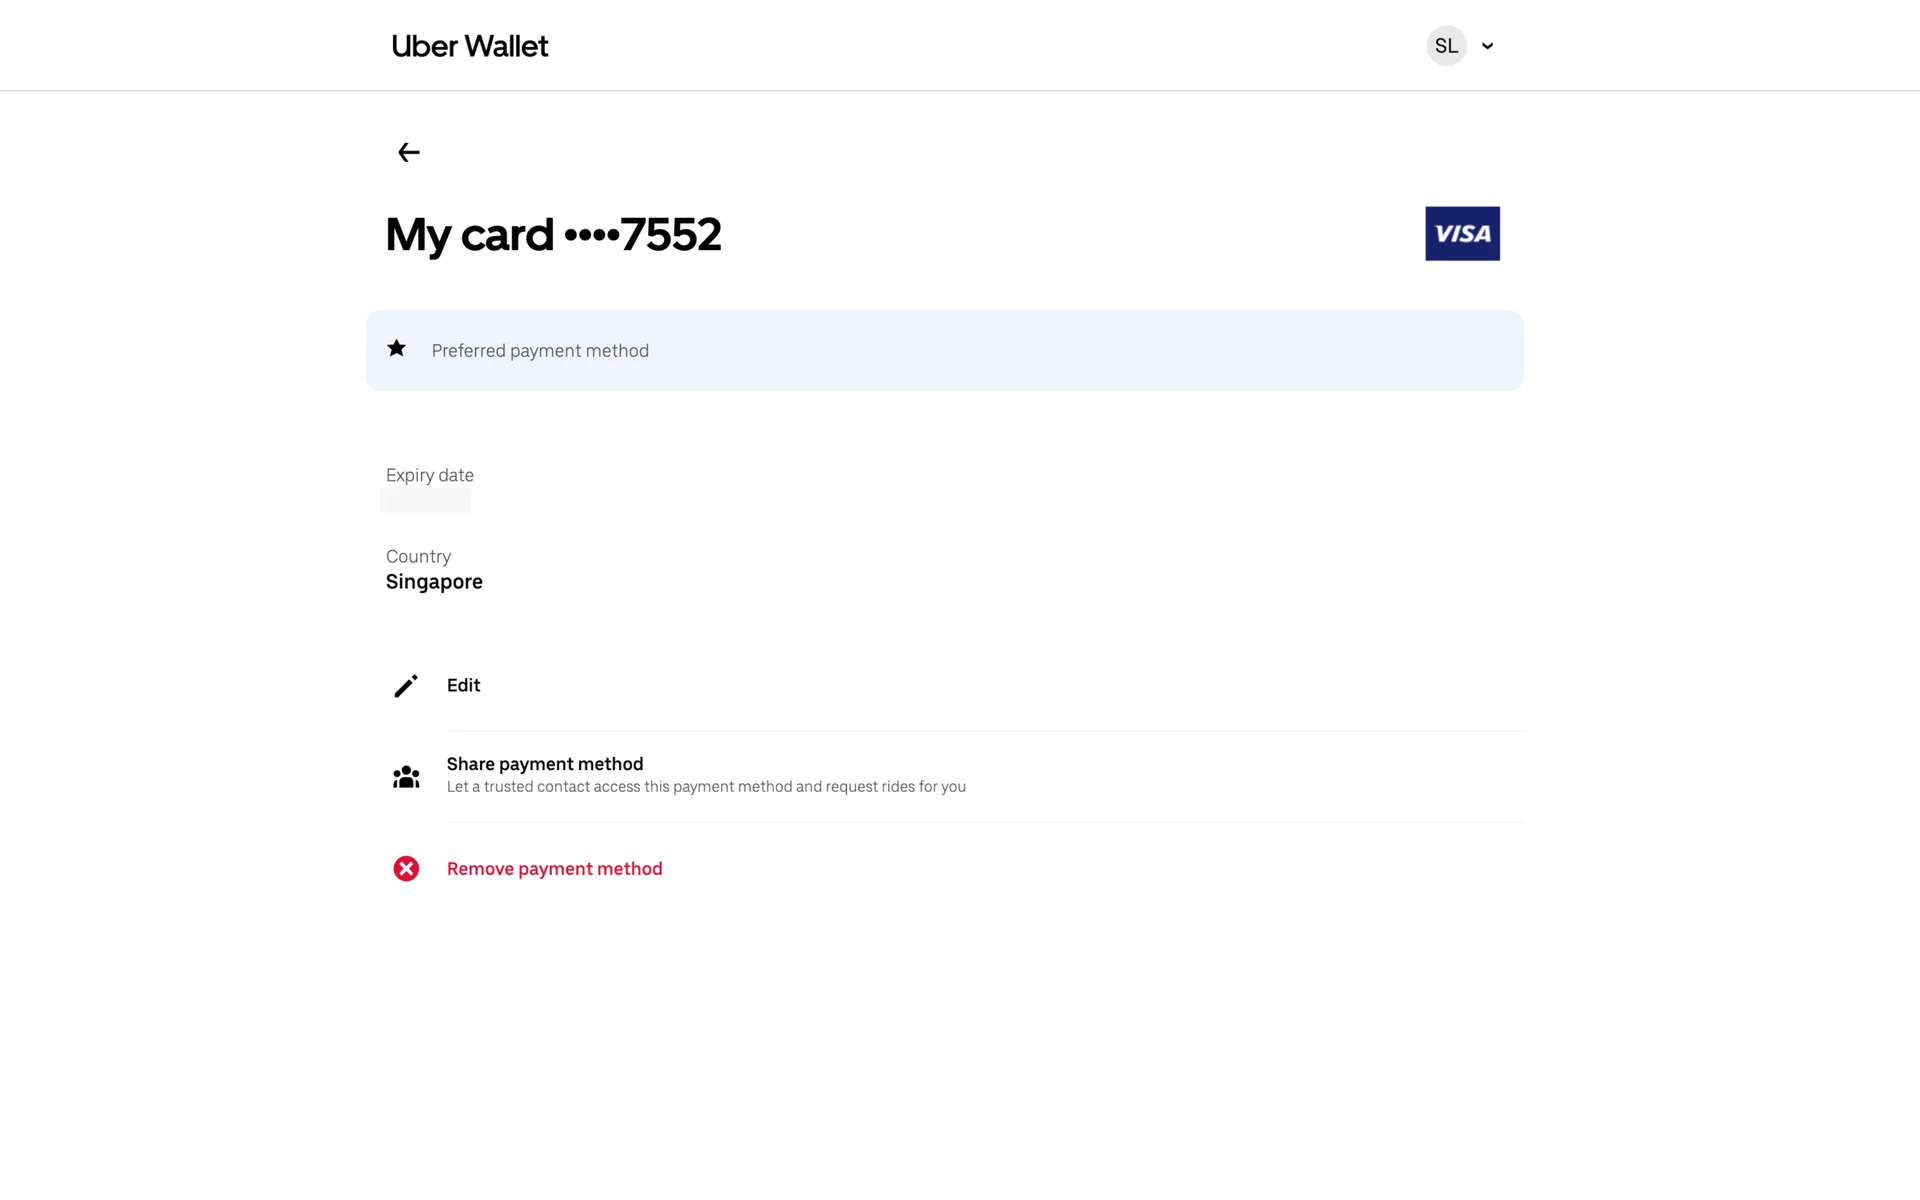Click the star icon for preferred payment
This screenshot has height=1200, width=1920.
pos(397,349)
